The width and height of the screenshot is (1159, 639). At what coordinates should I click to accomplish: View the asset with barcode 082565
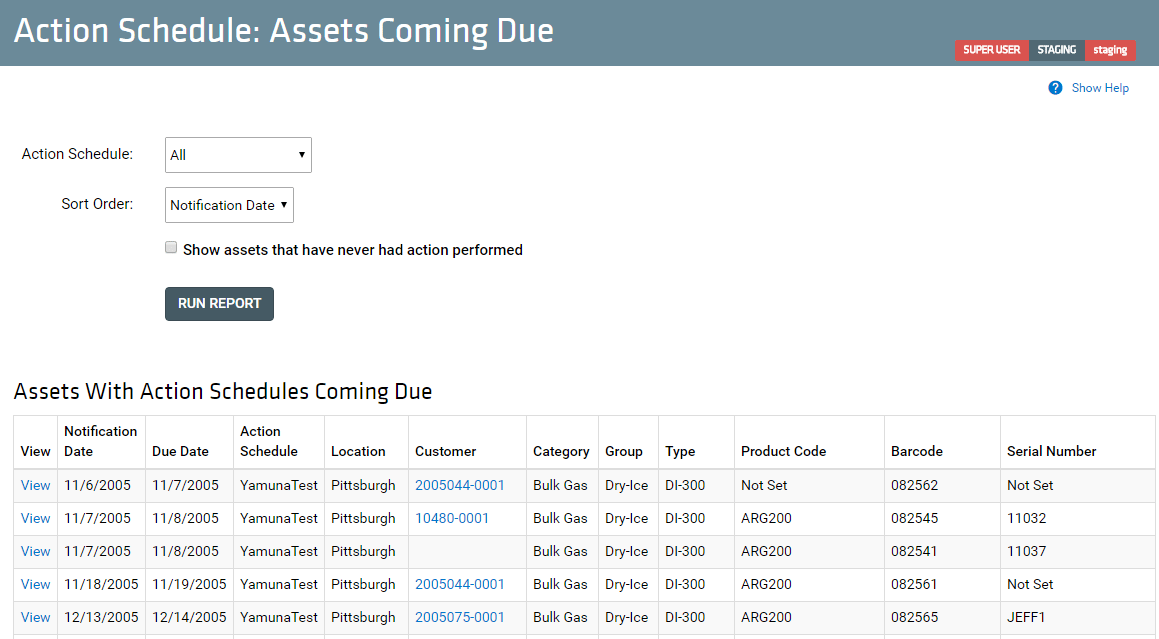pos(35,617)
